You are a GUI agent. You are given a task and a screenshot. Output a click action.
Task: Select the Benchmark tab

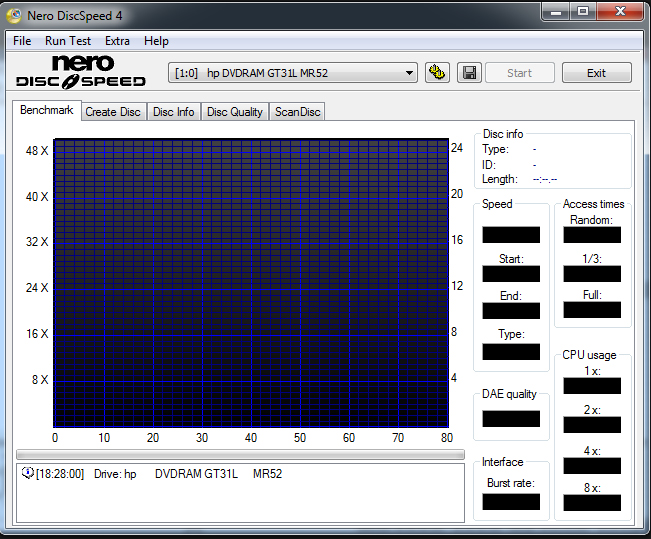(x=46, y=110)
